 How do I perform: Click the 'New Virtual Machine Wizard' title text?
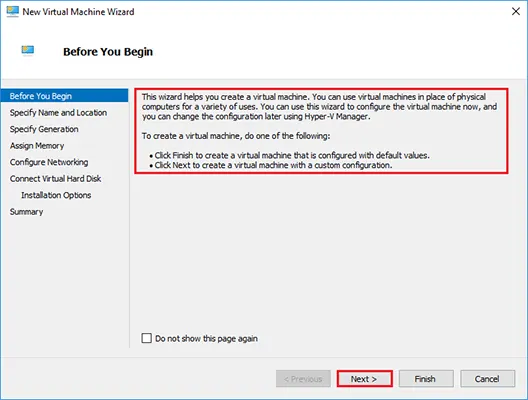[x=78, y=12]
